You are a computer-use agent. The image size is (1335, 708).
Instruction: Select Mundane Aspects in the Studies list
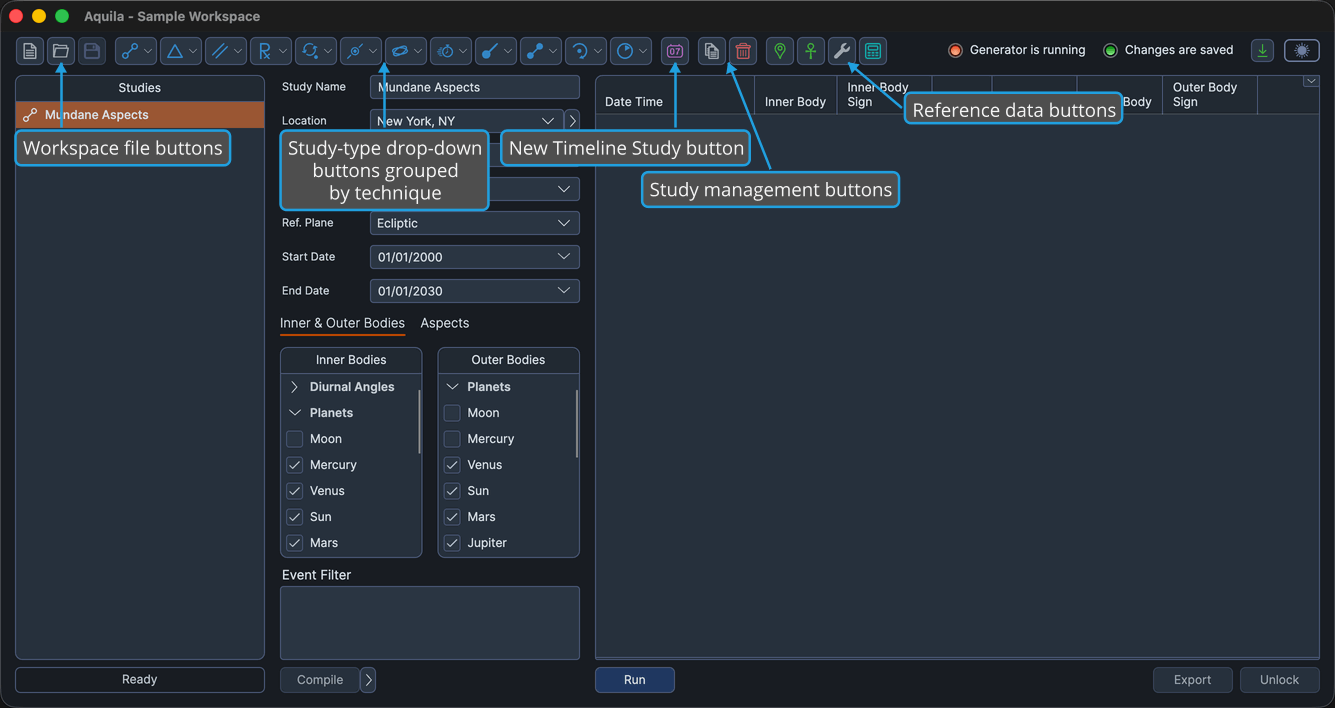click(x=140, y=115)
